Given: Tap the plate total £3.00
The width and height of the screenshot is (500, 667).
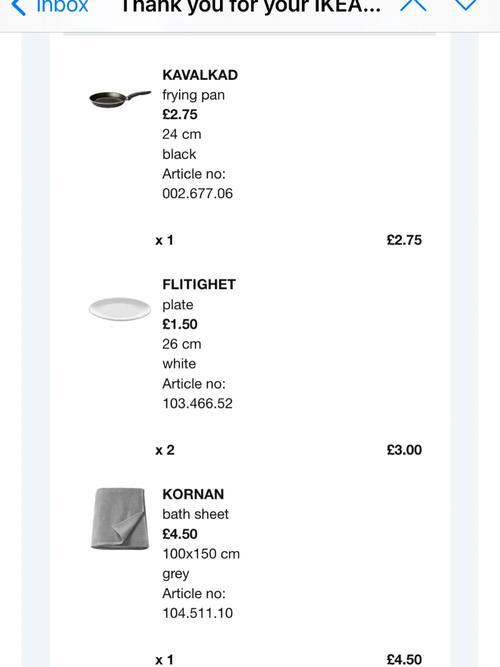Looking at the screenshot, I should tap(404, 450).
